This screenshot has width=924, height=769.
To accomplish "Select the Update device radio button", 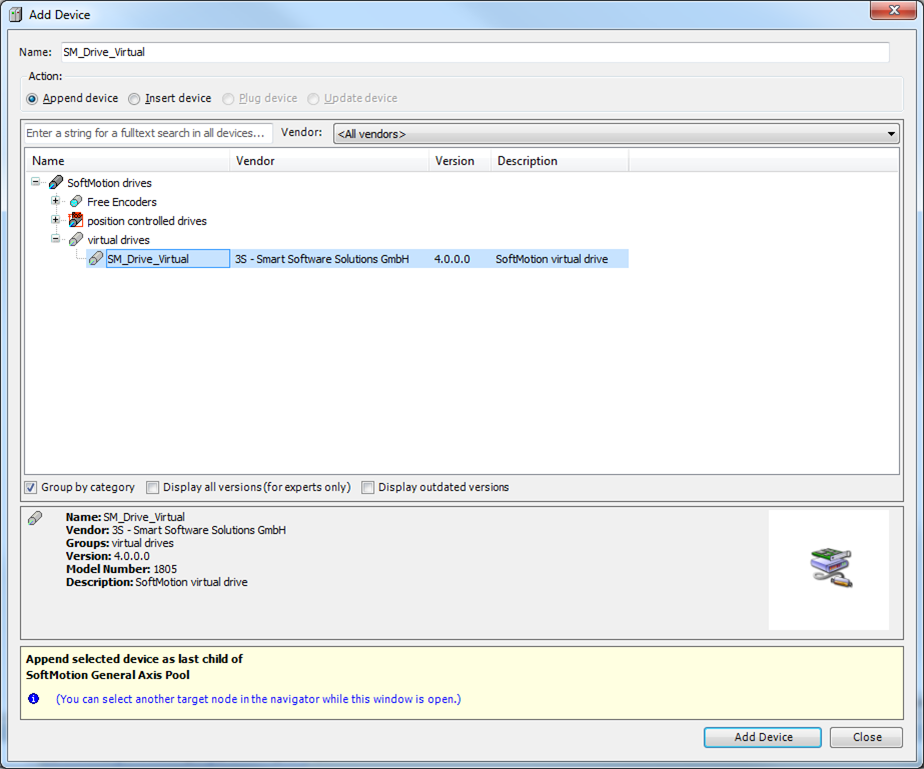I will tap(314, 99).
